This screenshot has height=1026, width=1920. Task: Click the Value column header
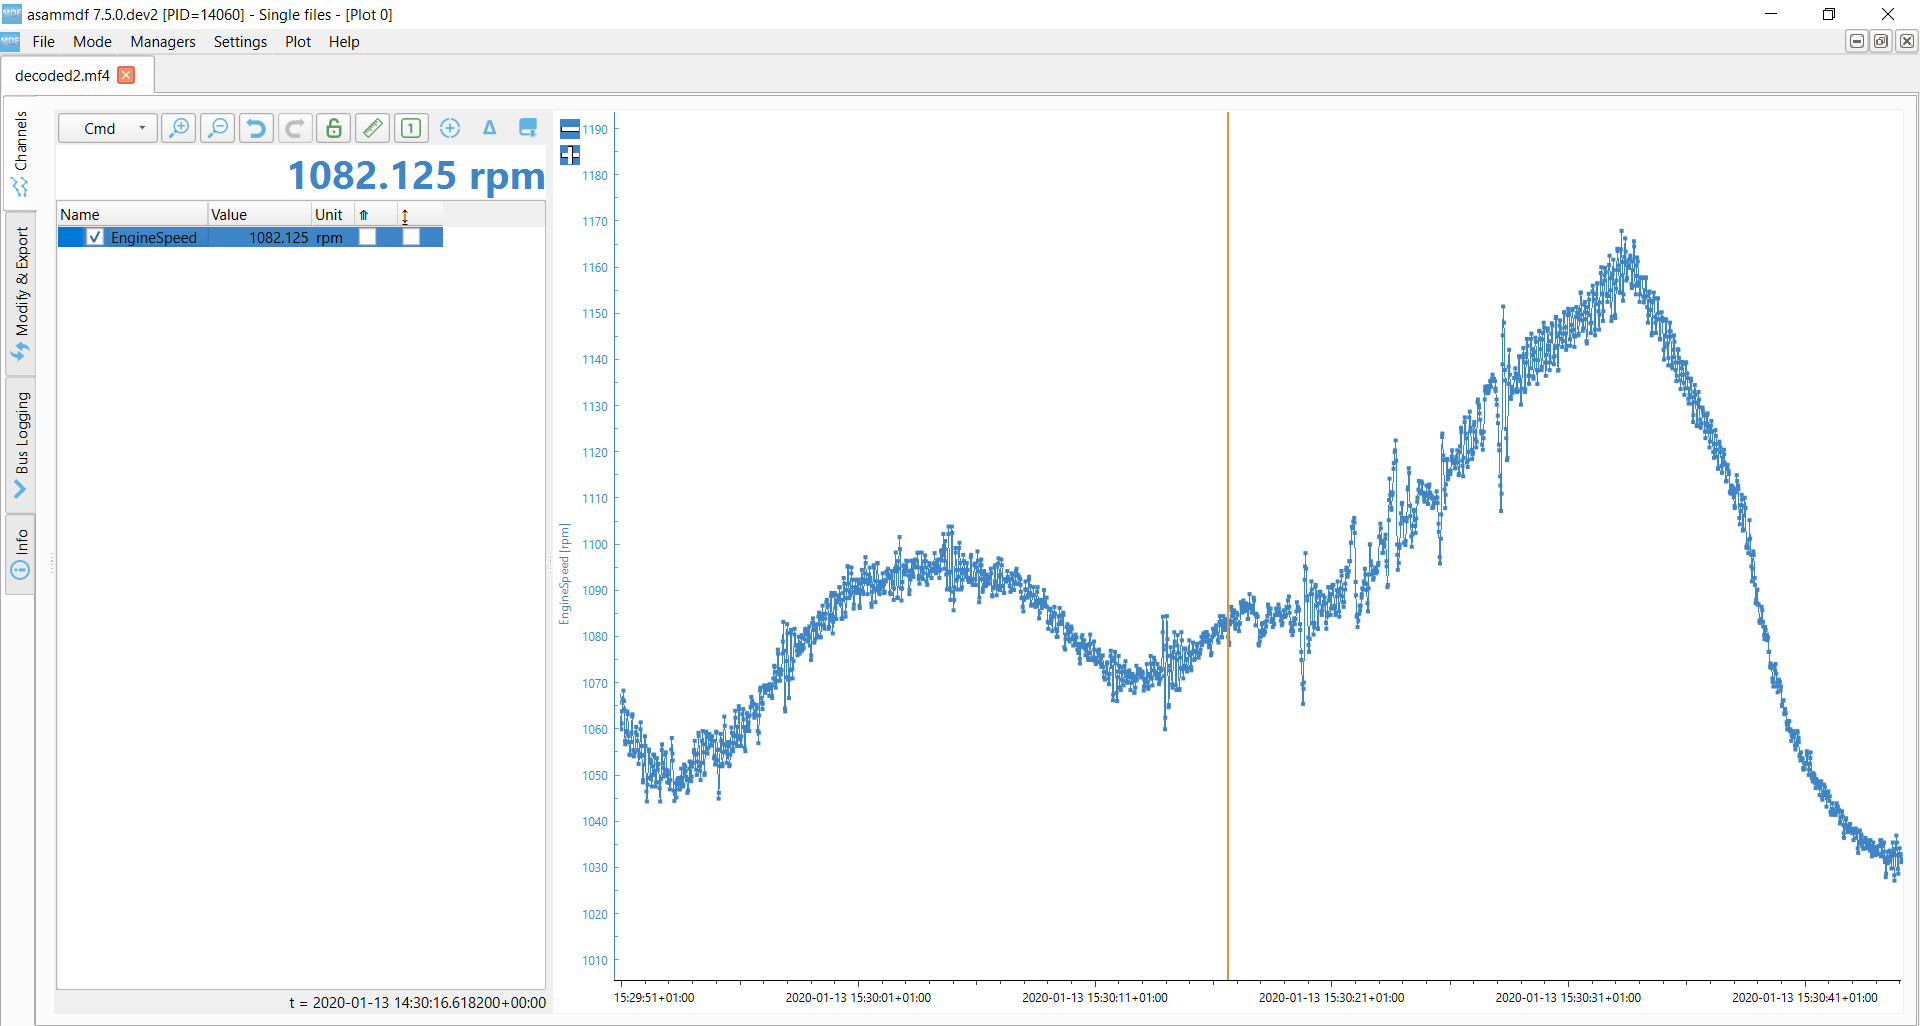click(x=260, y=214)
